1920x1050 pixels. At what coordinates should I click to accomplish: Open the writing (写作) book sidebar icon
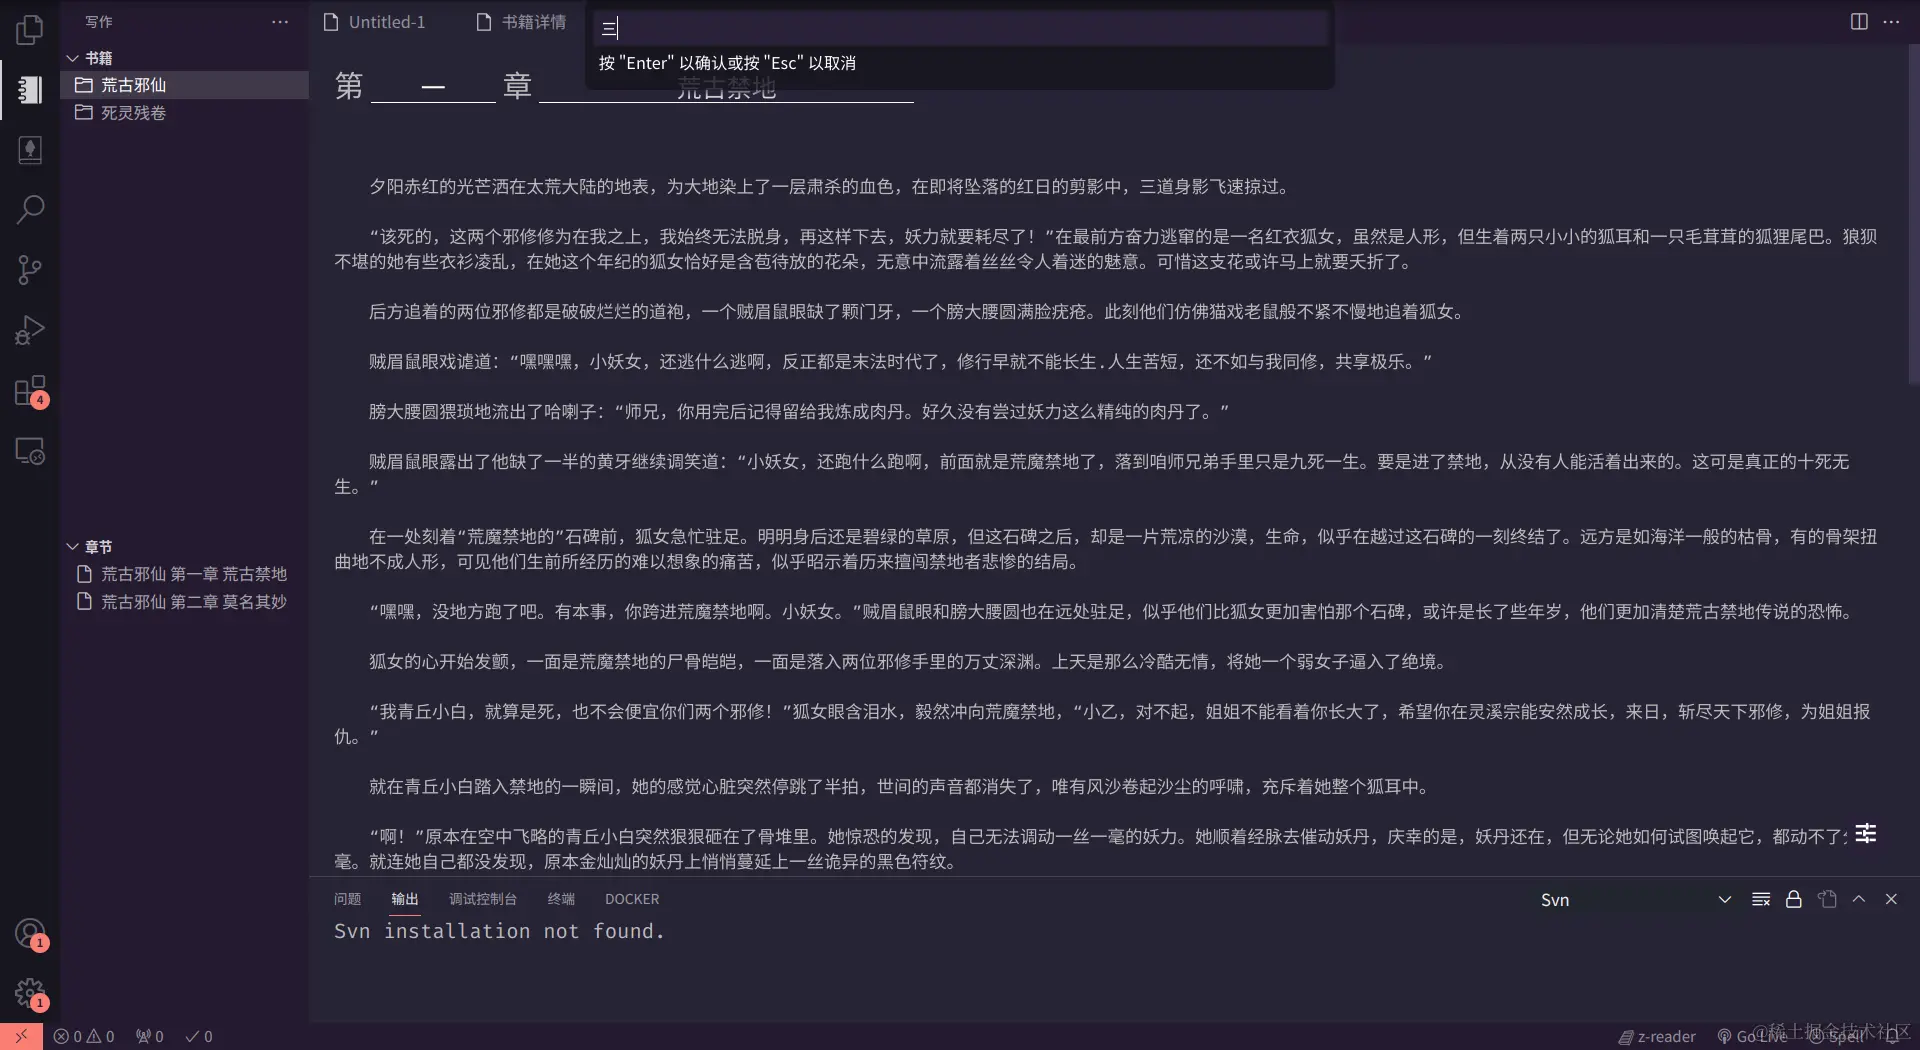pos(30,90)
